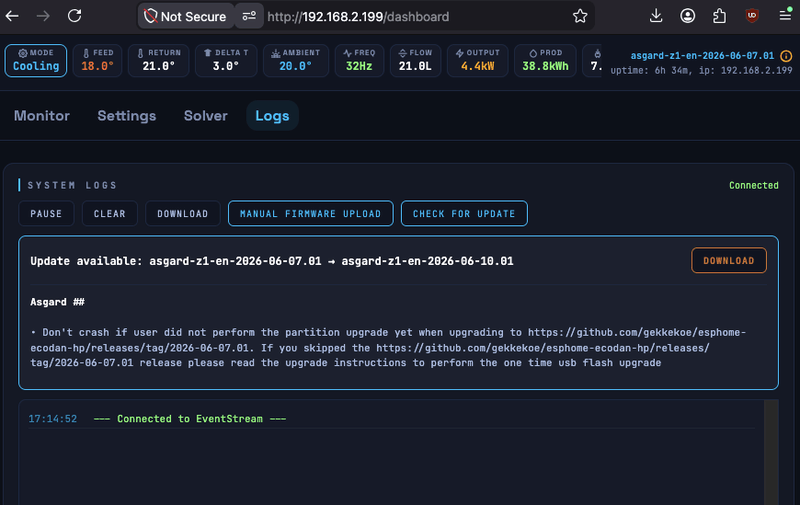
Task: Open the site permissions icon in address bar
Action: (x=249, y=16)
